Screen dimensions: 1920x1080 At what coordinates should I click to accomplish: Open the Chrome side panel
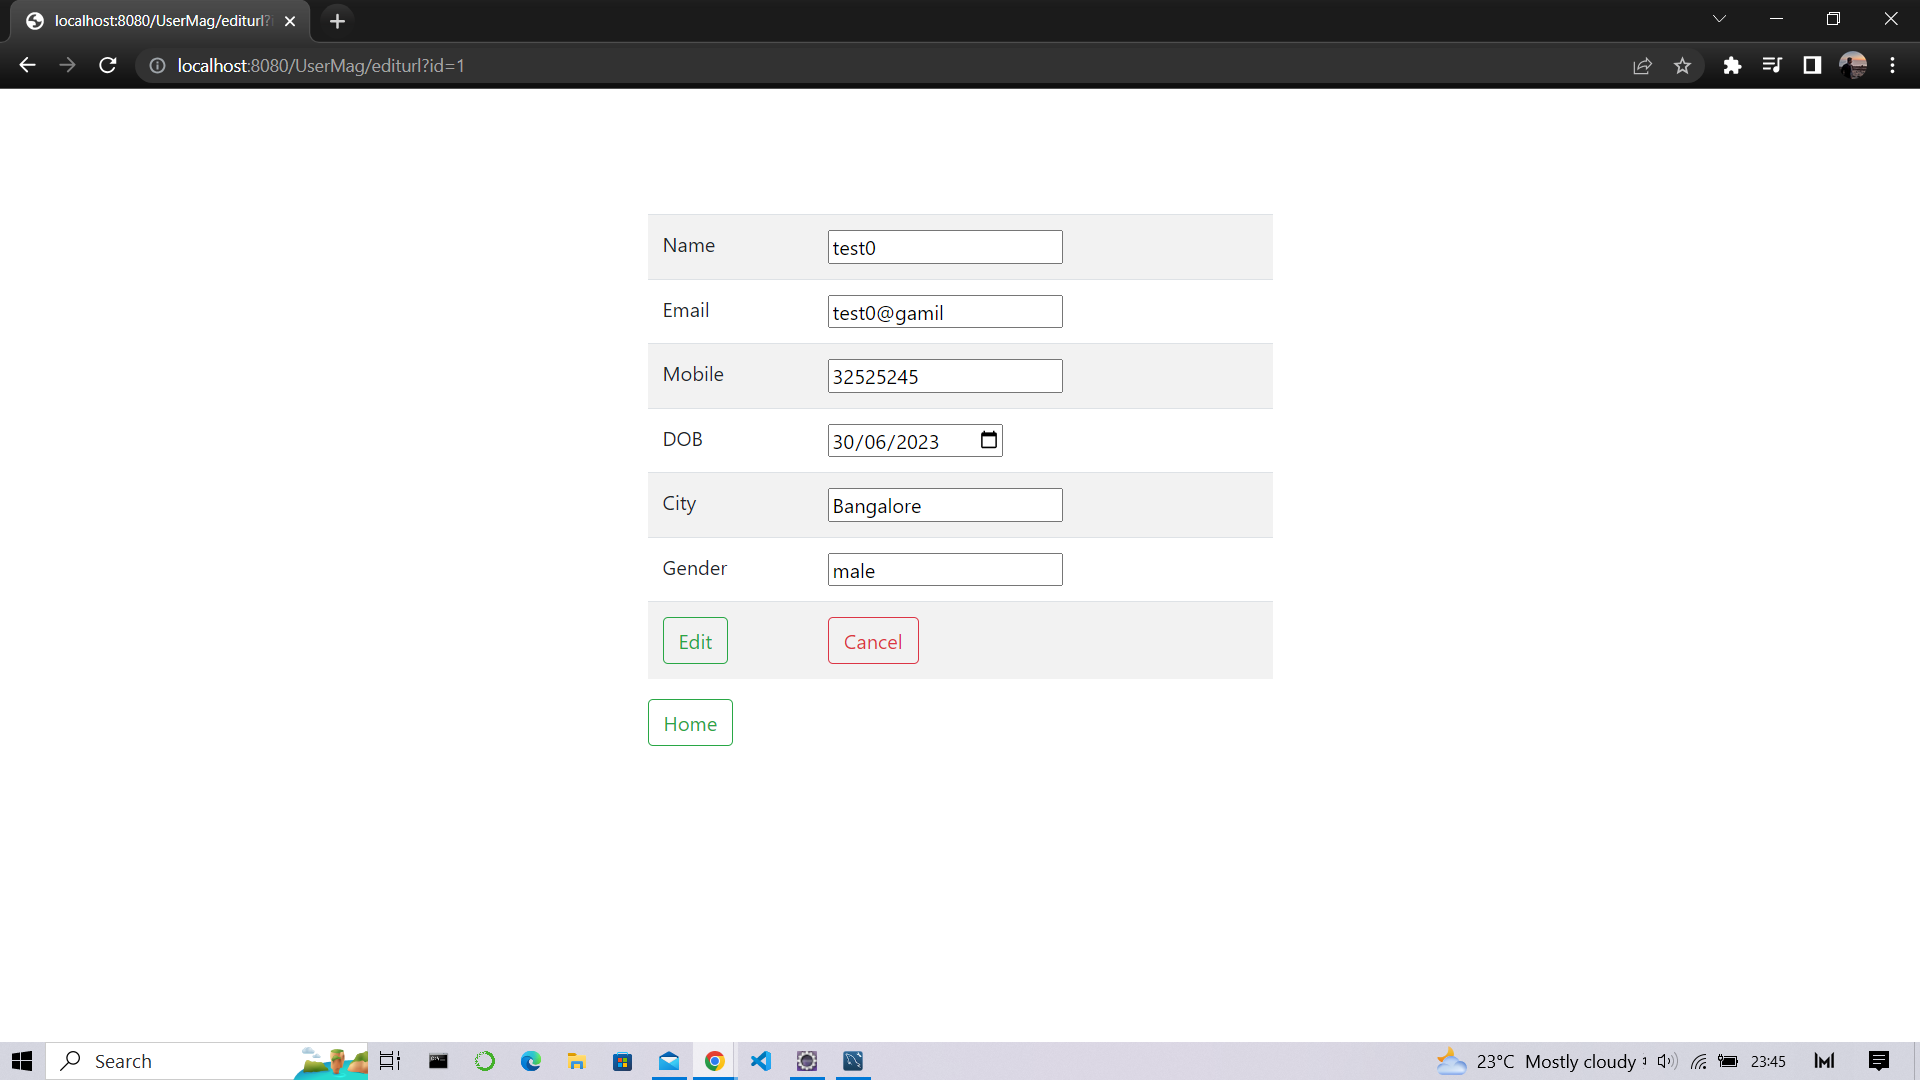click(x=1813, y=65)
